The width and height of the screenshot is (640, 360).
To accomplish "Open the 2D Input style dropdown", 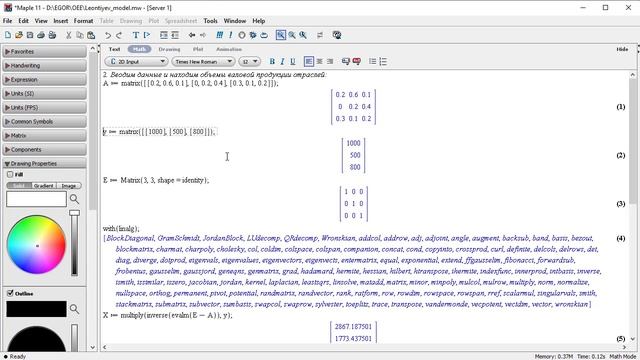I will 136,62.
